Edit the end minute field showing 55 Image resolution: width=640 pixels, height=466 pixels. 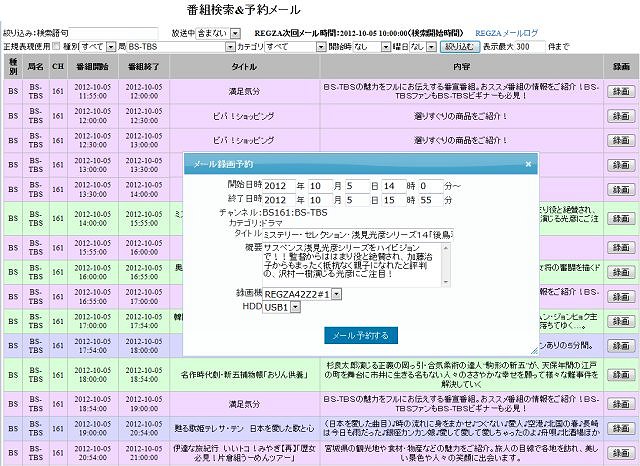[x=431, y=200]
